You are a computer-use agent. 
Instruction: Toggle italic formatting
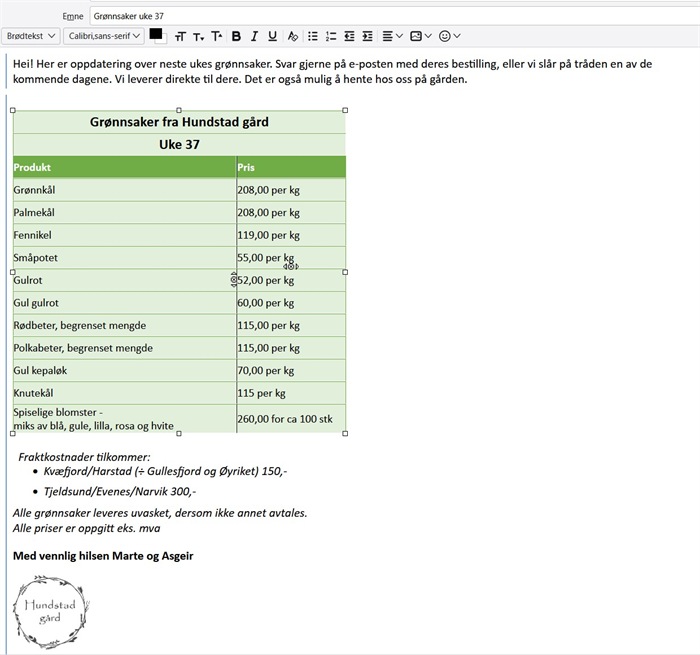255,36
